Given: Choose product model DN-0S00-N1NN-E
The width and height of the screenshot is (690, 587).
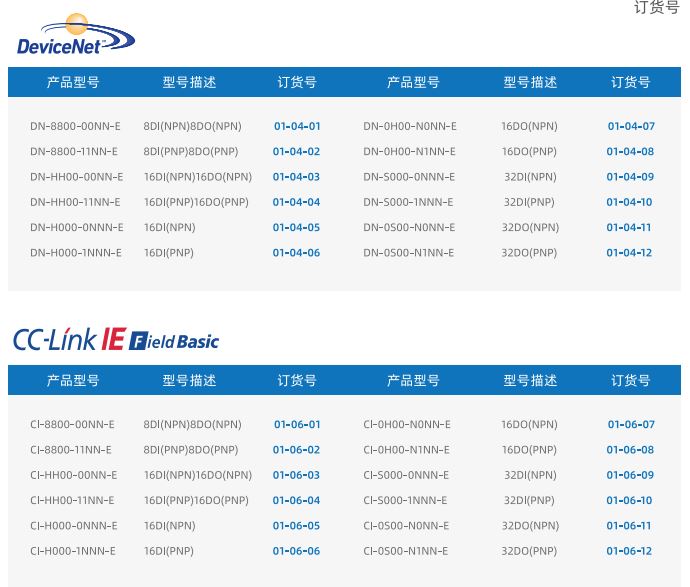Looking at the screenshot, I should 408,253.
